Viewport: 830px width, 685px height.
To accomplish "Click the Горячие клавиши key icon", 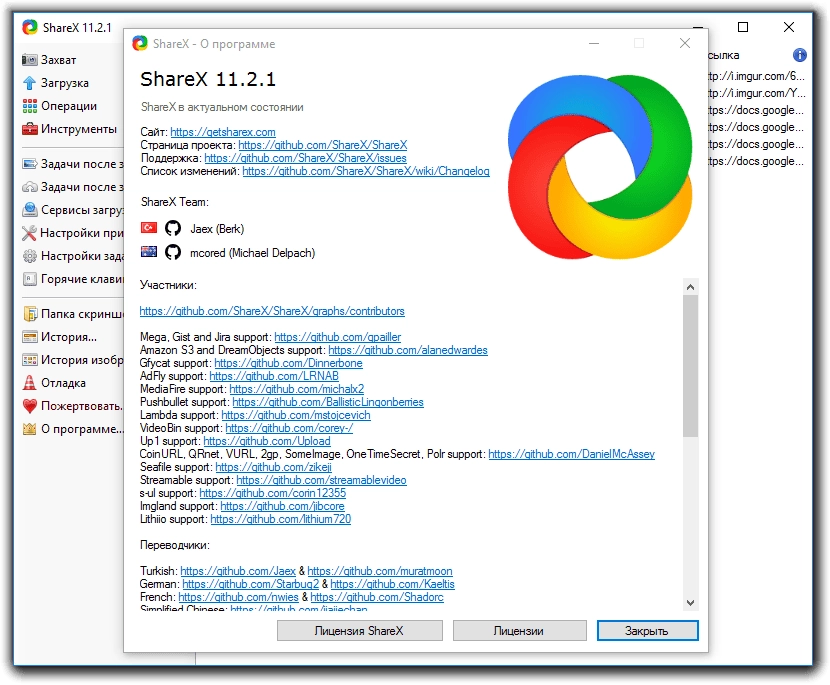I will [30, 278].
